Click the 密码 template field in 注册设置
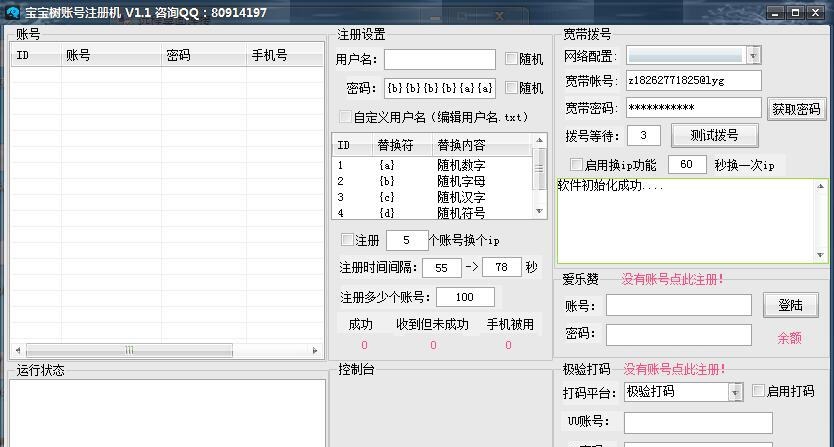The height and width of the screenshot is (447, 834). 440,88
